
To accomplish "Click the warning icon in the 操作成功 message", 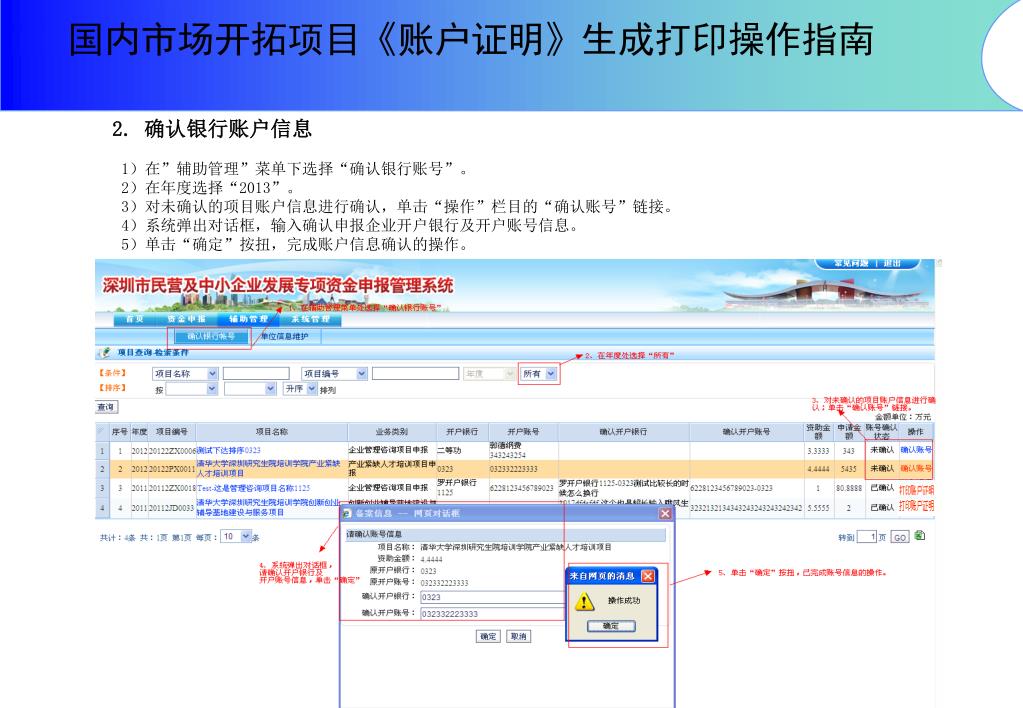I will tap(584, 602).
